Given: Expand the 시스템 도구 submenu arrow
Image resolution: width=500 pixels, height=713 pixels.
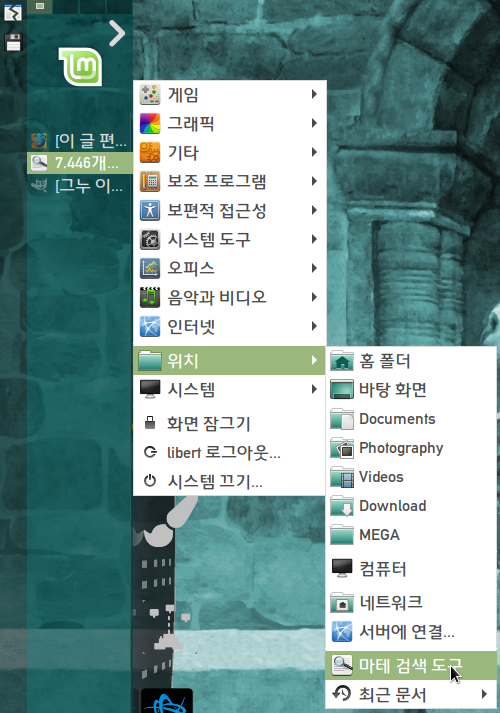Looking at the screenshot, I should click(x=314, y=239).
